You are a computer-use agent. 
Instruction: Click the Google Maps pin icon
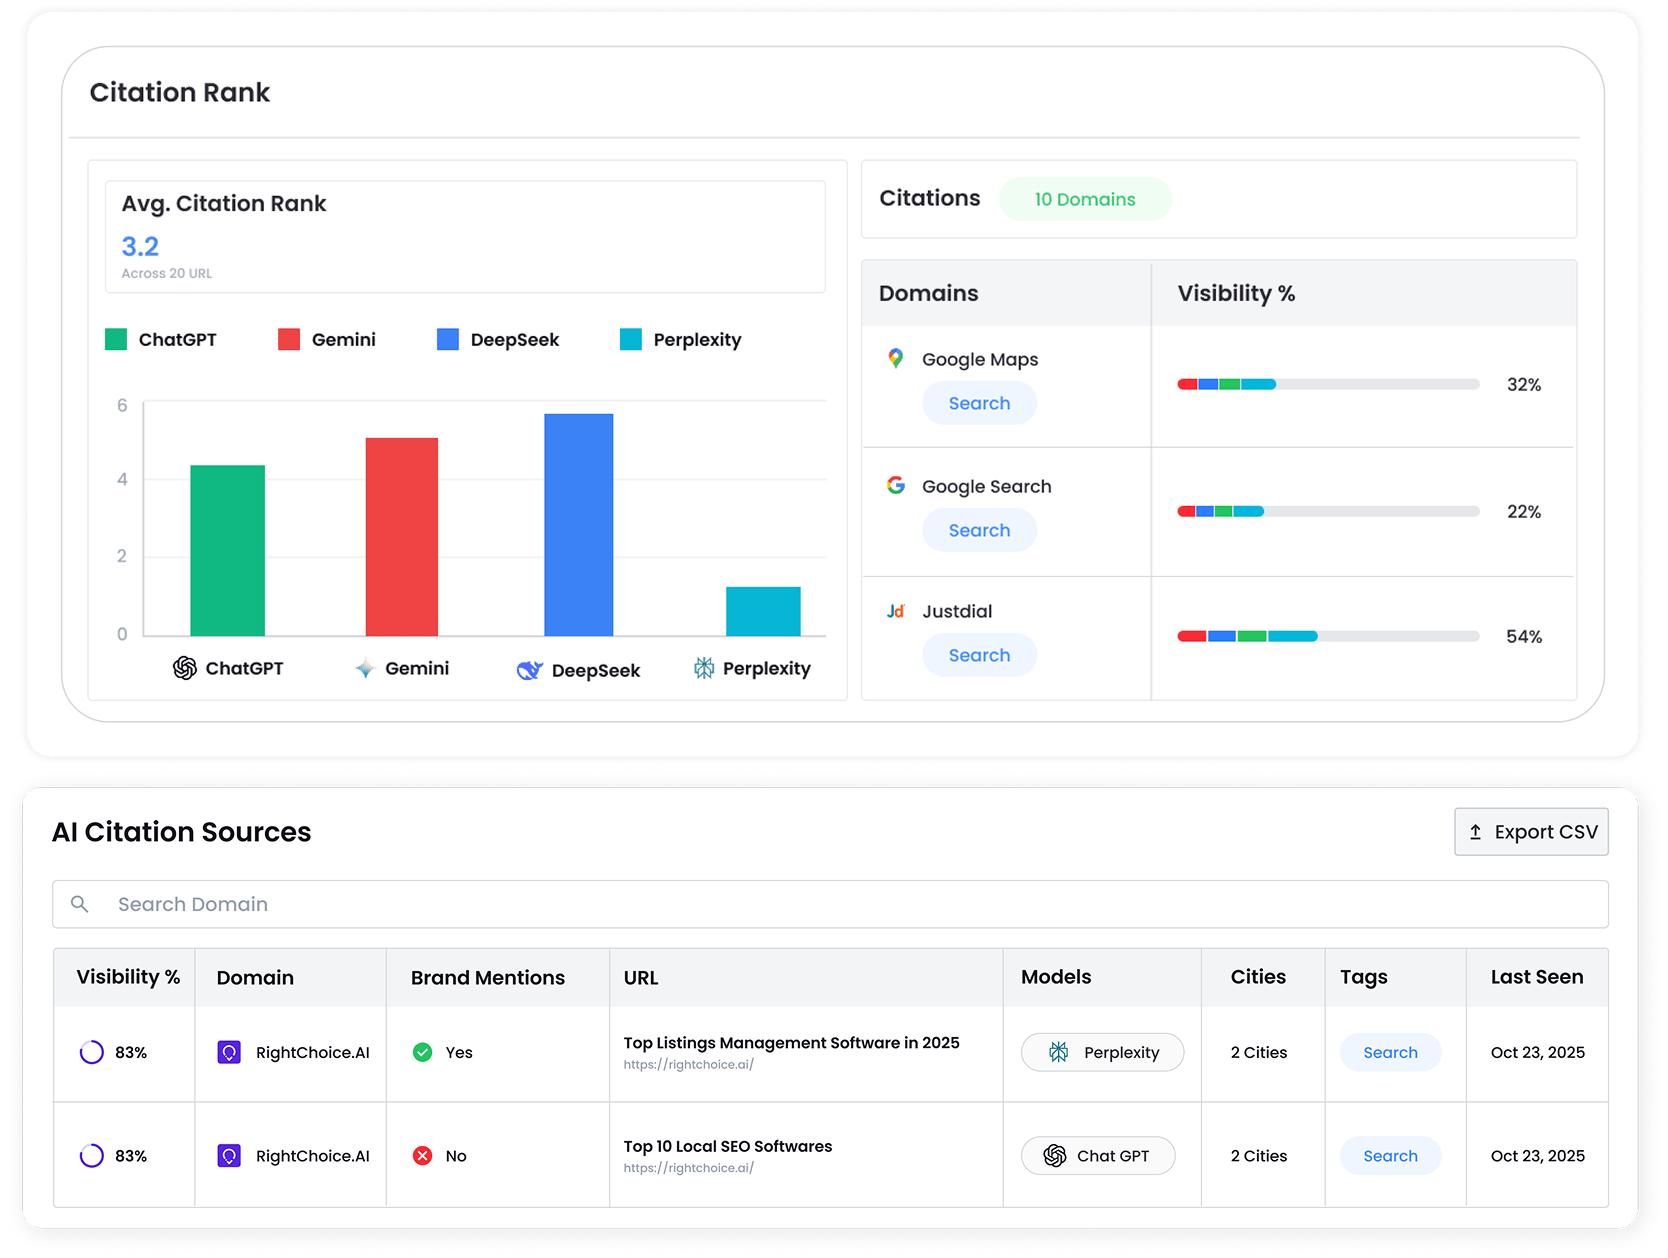895,358
